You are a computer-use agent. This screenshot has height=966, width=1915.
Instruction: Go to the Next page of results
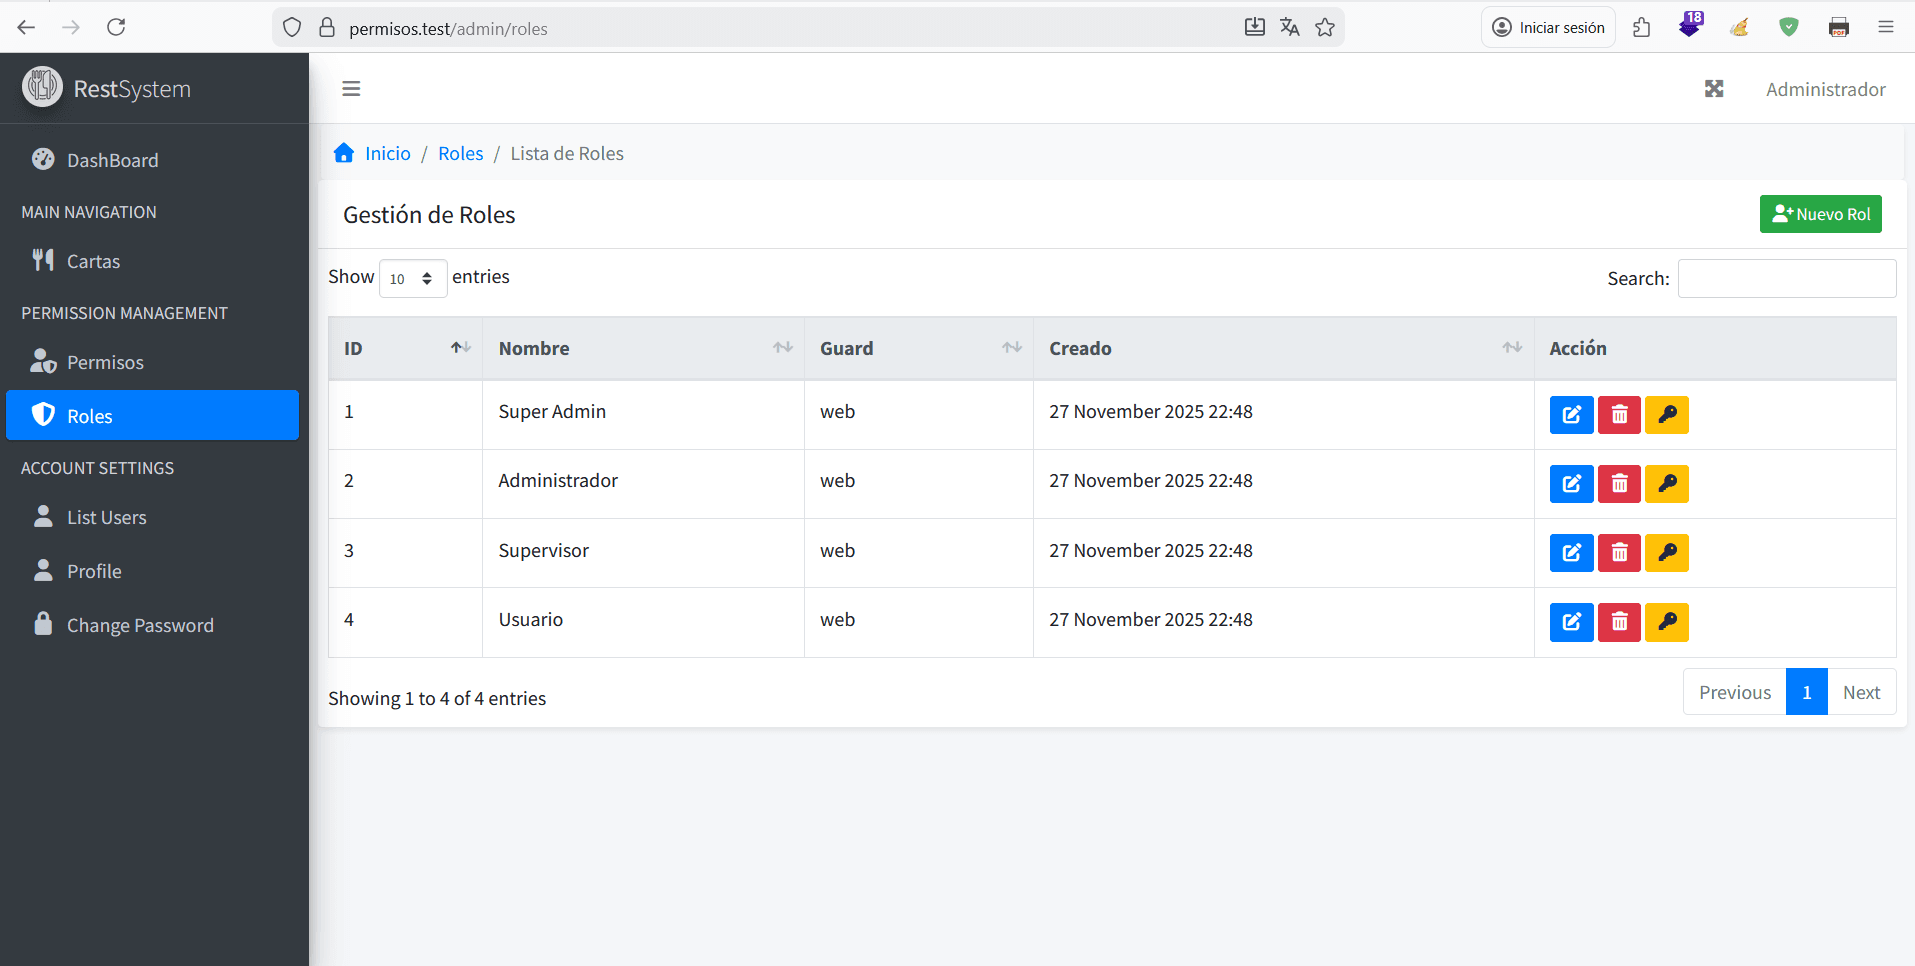tap(1861, 692)
